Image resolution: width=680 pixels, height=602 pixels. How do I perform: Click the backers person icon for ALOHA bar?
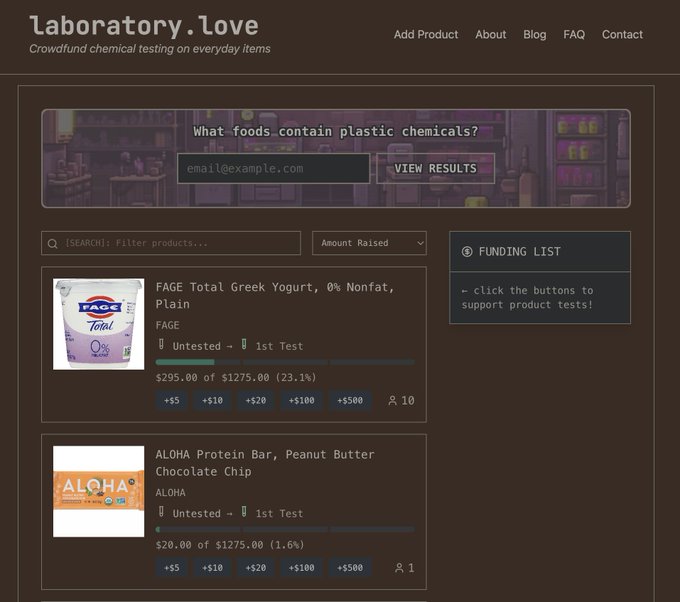399,568
